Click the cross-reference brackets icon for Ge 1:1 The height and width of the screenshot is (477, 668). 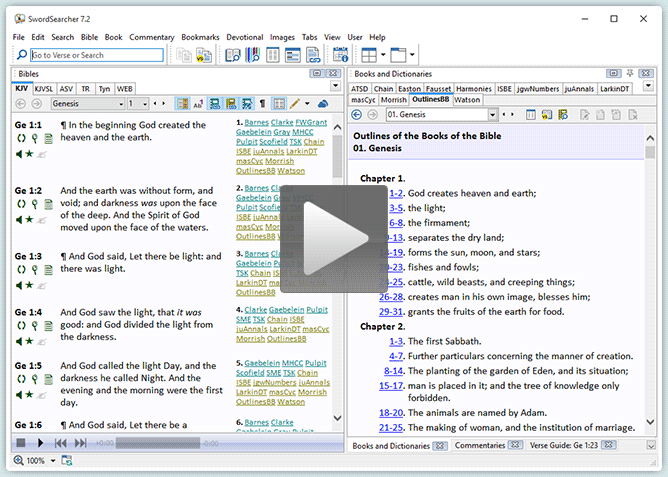21,138
